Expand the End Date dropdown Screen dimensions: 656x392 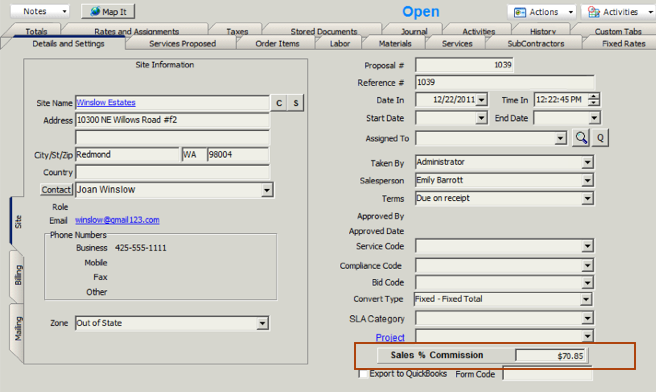coord(594,118)
